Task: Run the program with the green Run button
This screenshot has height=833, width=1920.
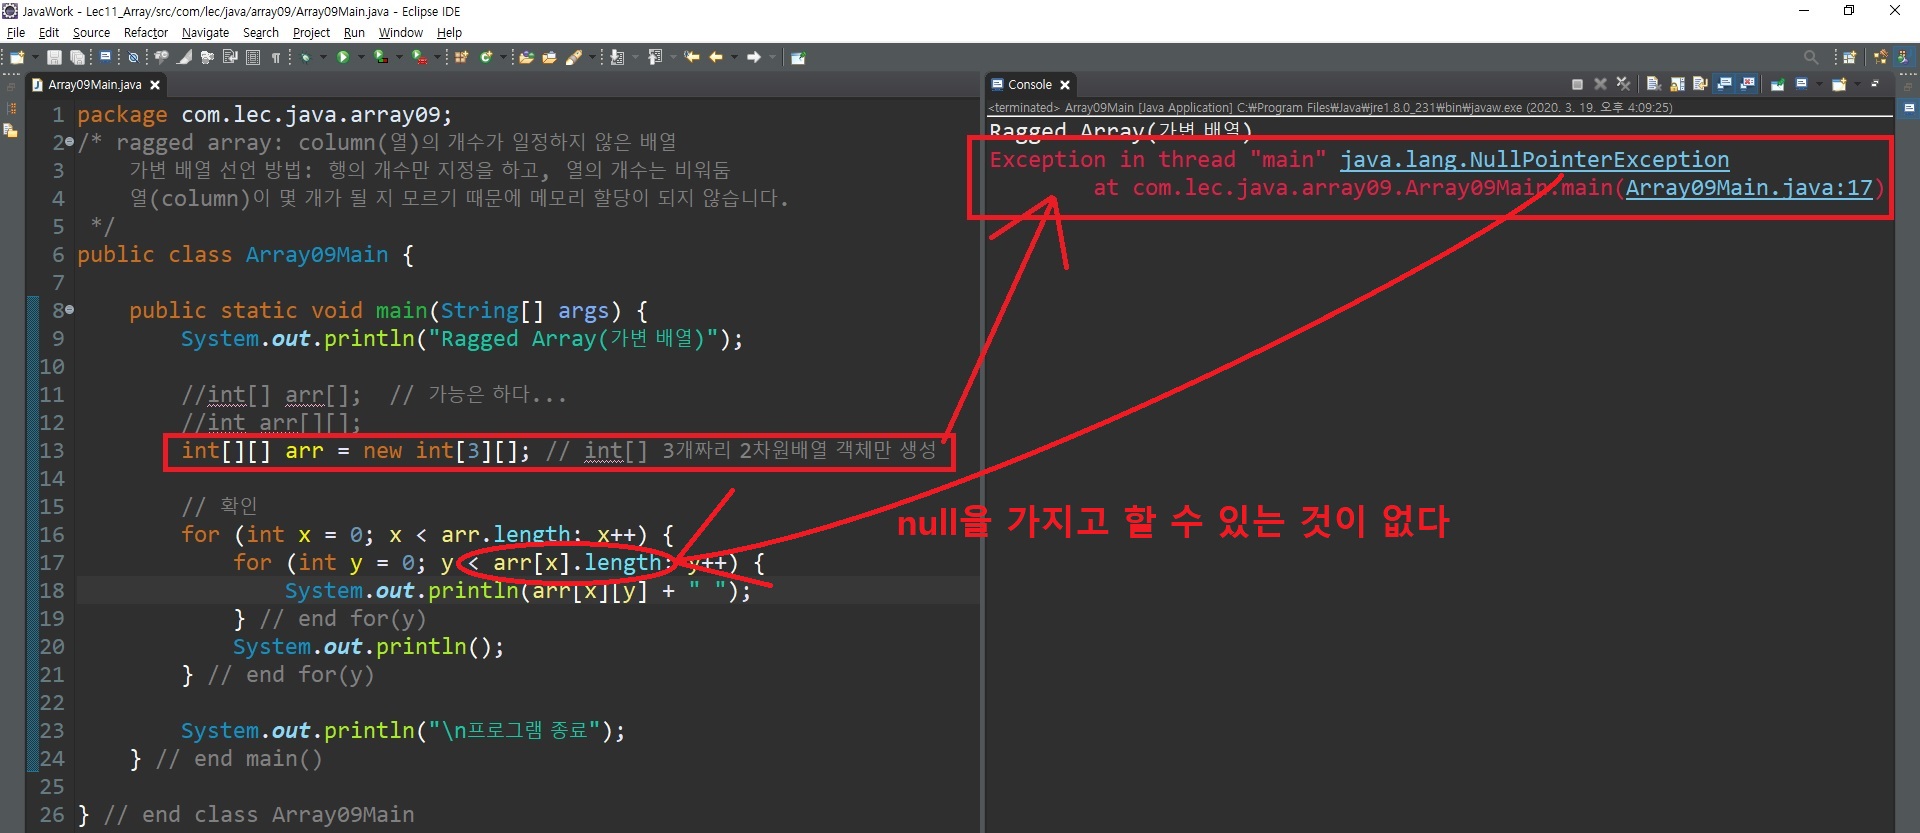Action: click(343, 58)
